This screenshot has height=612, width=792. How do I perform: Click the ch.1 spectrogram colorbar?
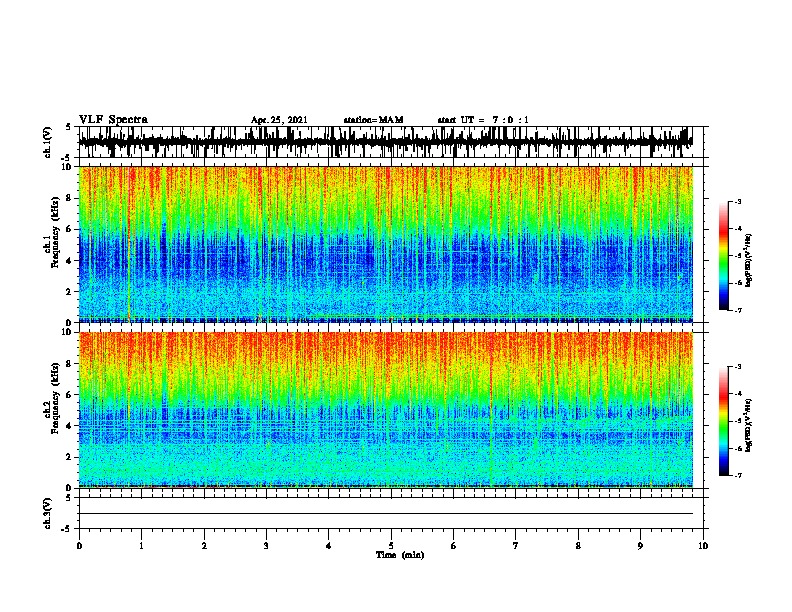click(x=723, y=256)
